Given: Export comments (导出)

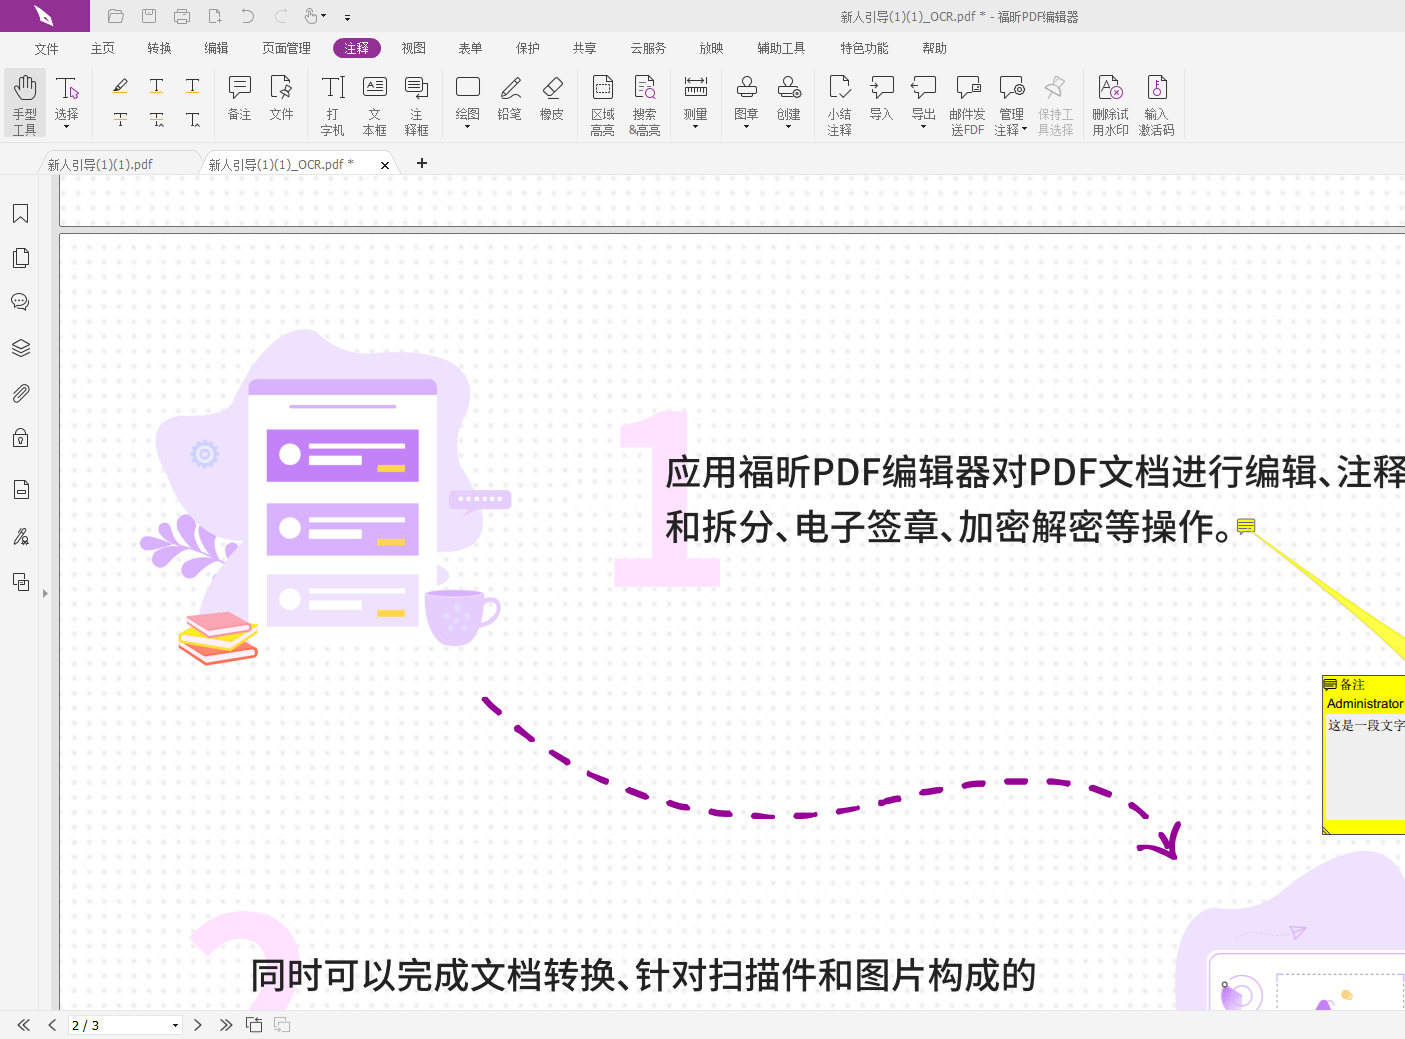Looking at the screenshot, I should [x=924, y=96].
